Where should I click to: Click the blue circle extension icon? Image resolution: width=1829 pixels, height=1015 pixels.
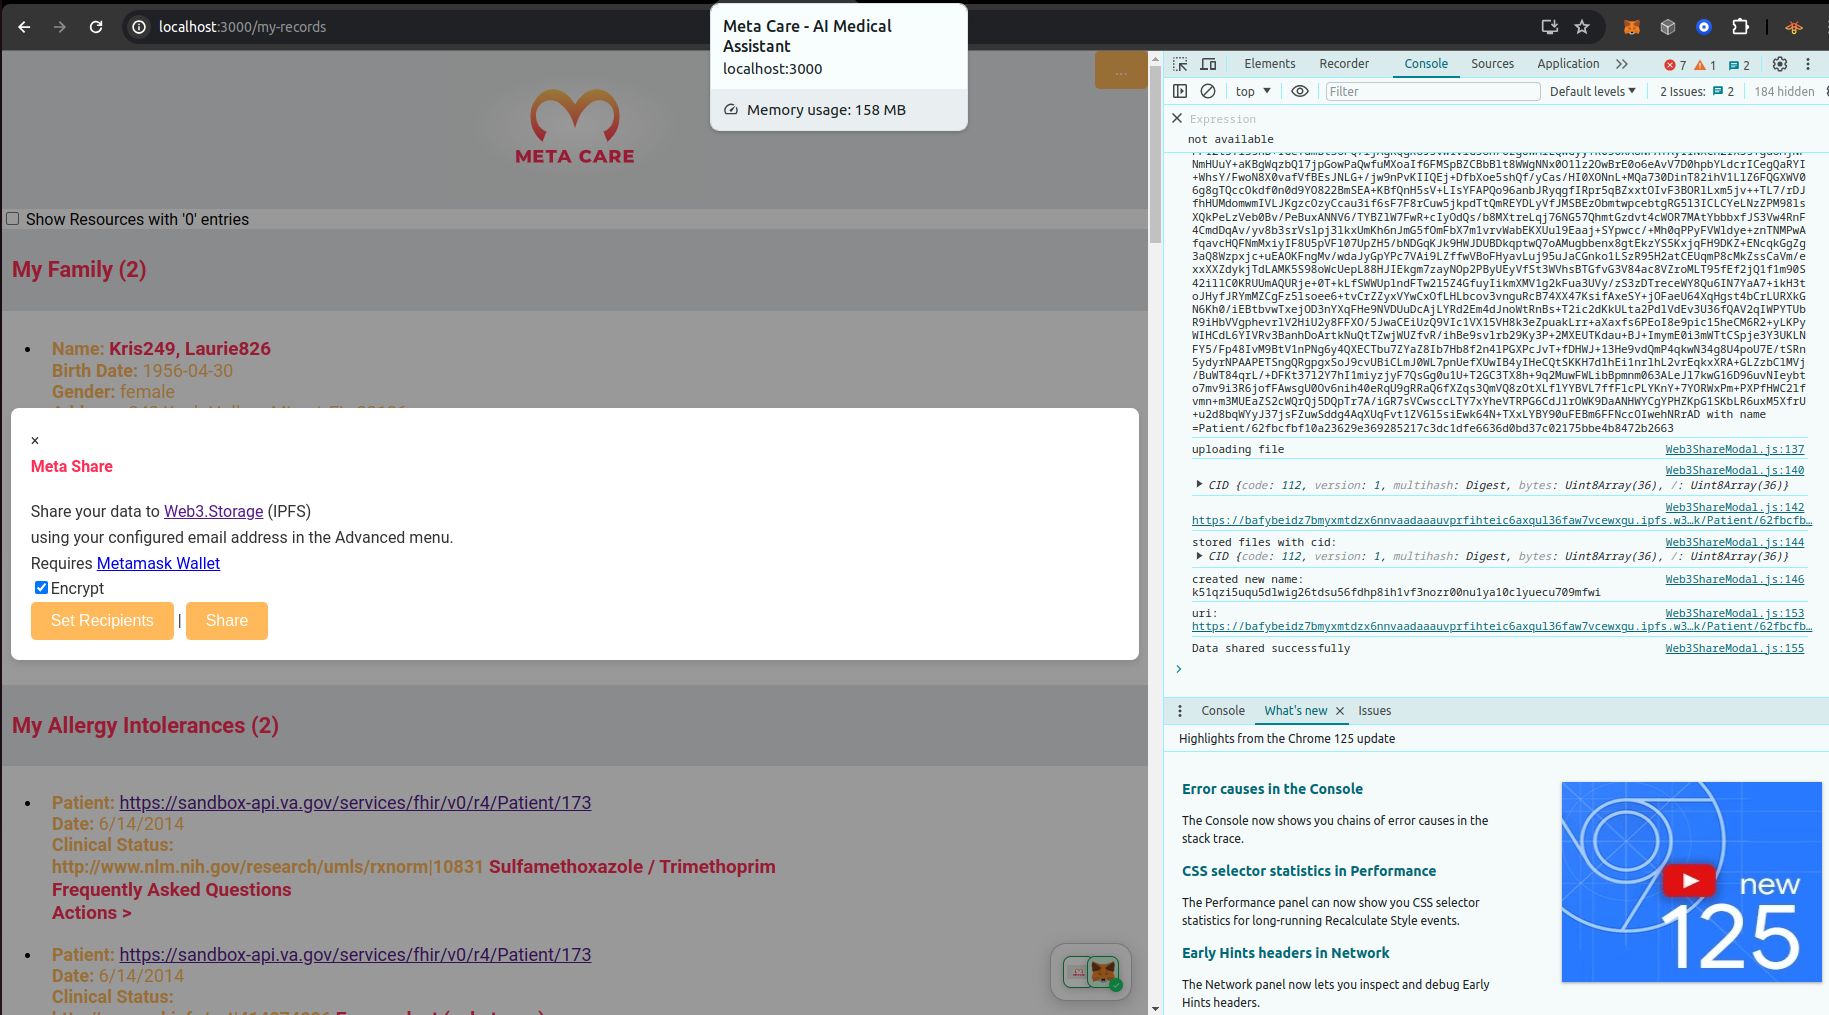(x=1704, y=27)
